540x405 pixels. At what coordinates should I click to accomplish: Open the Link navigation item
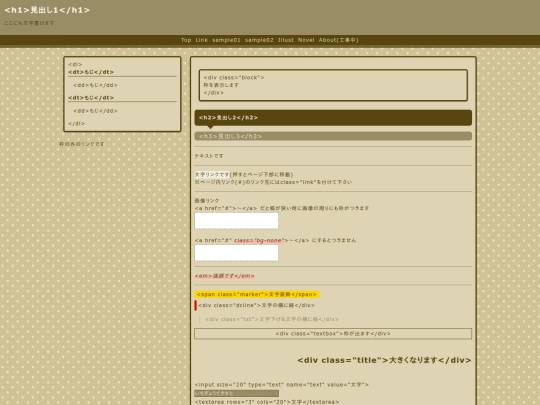[201, 40]
